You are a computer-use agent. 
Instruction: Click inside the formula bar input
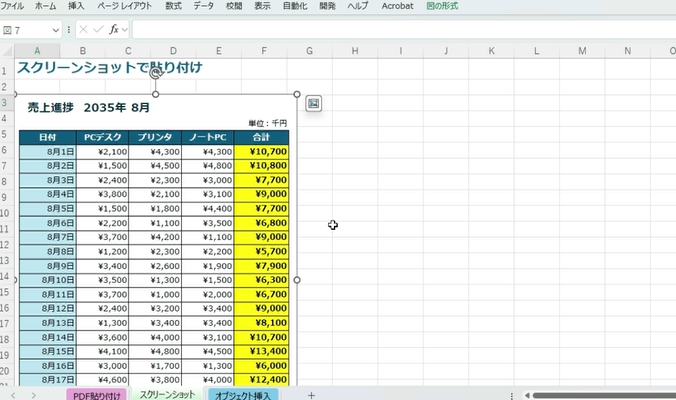(404, 29)
